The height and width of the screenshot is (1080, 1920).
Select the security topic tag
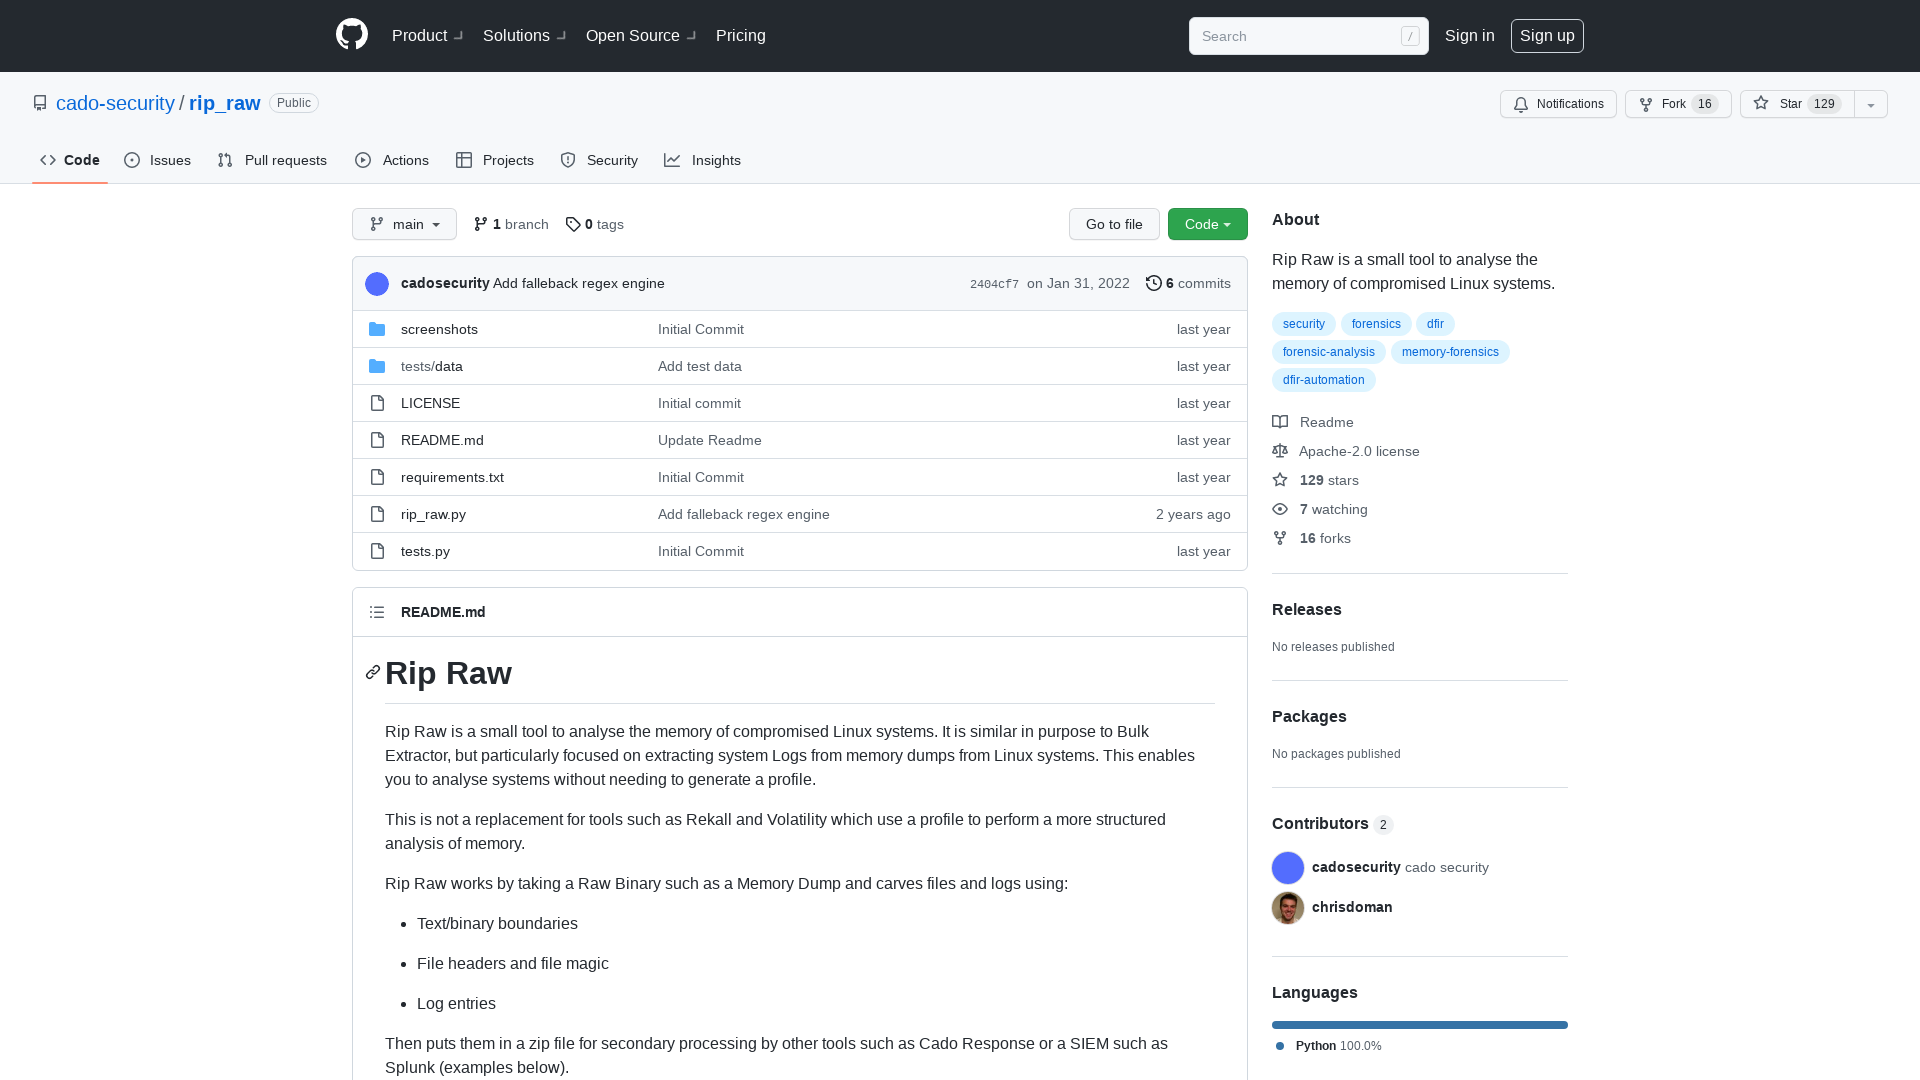[1304, 324]
